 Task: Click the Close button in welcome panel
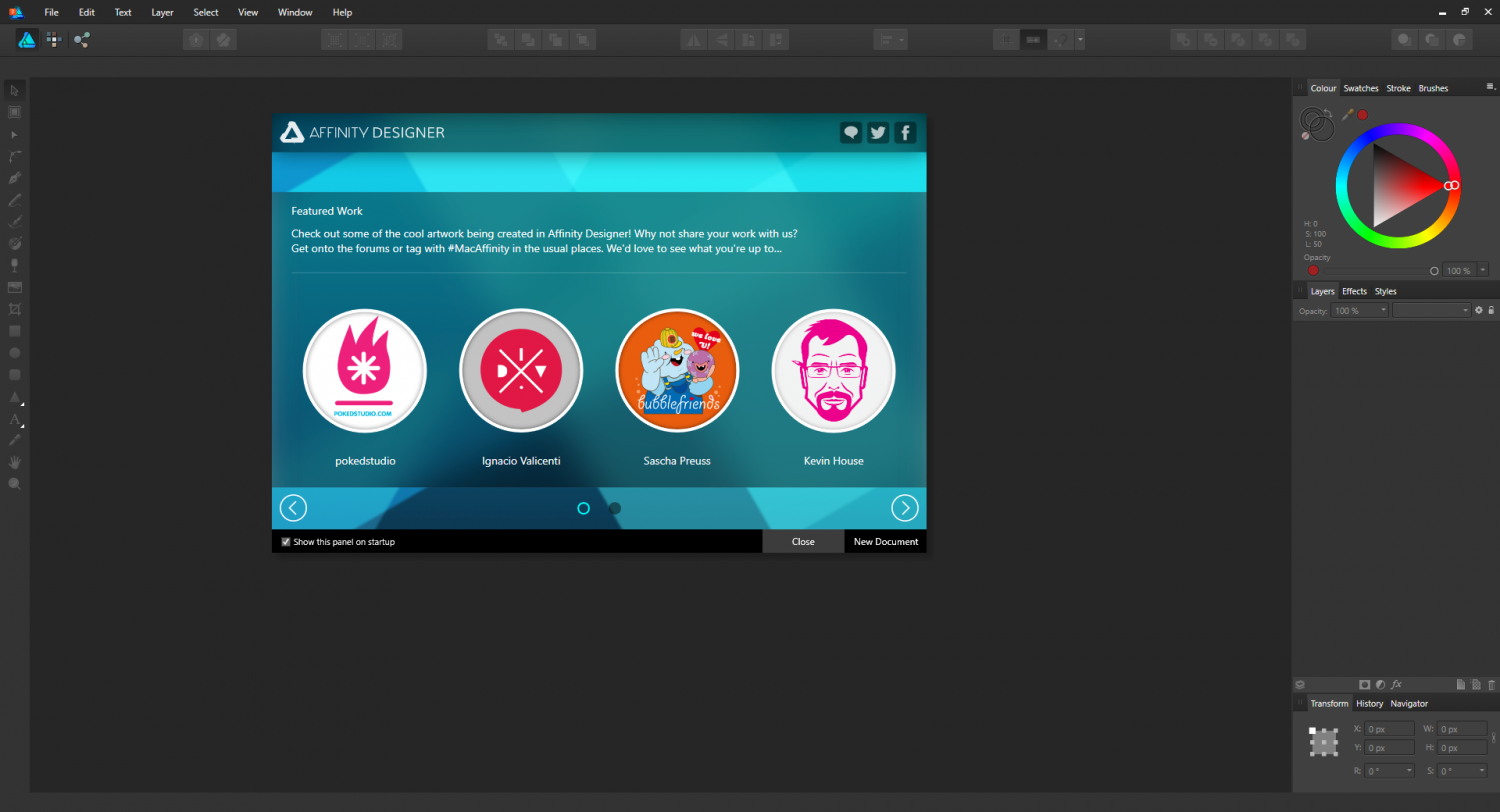click(803, 541)
